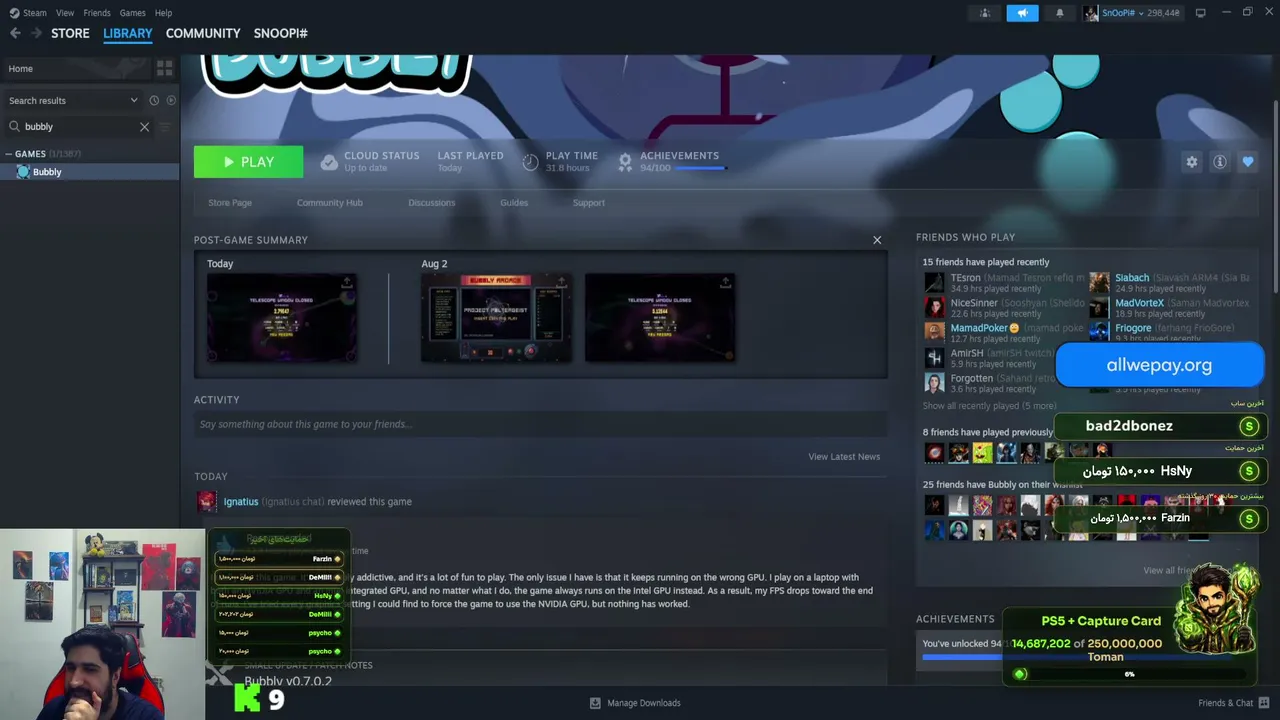This screenshot has width=1280, height=720.
Task: Close the Post-Game Summary panel
Action: tap(877, 240)
